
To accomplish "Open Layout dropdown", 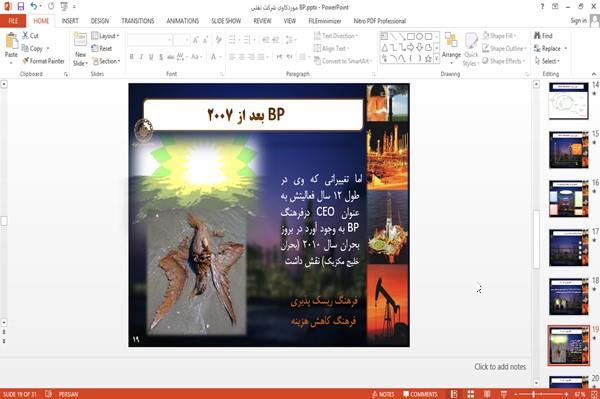I will (105, 36).
